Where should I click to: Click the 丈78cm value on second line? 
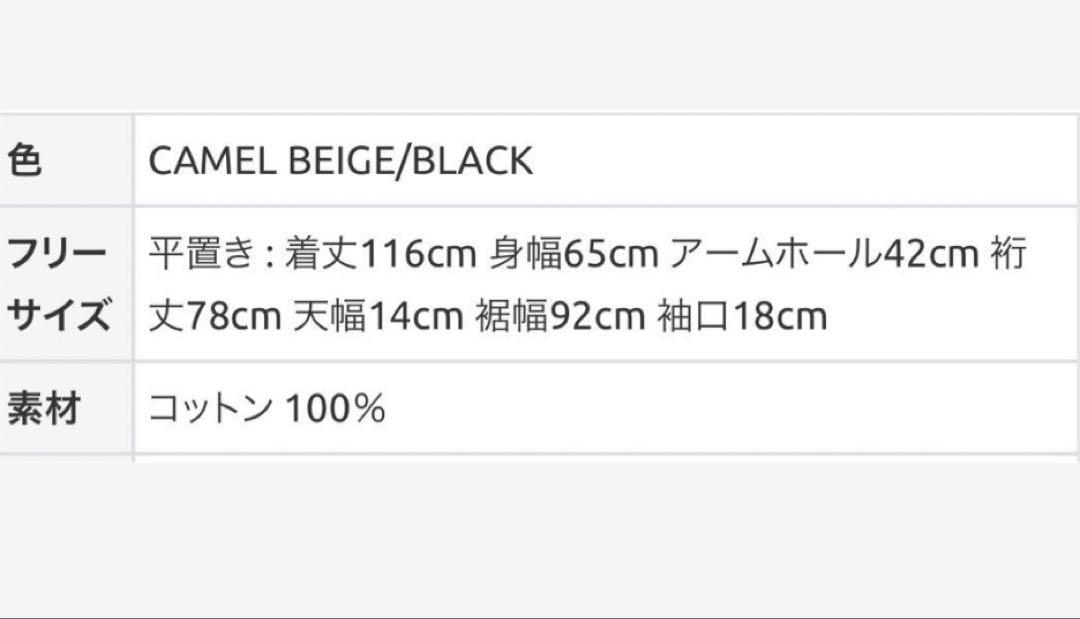(x=215, y=316)
